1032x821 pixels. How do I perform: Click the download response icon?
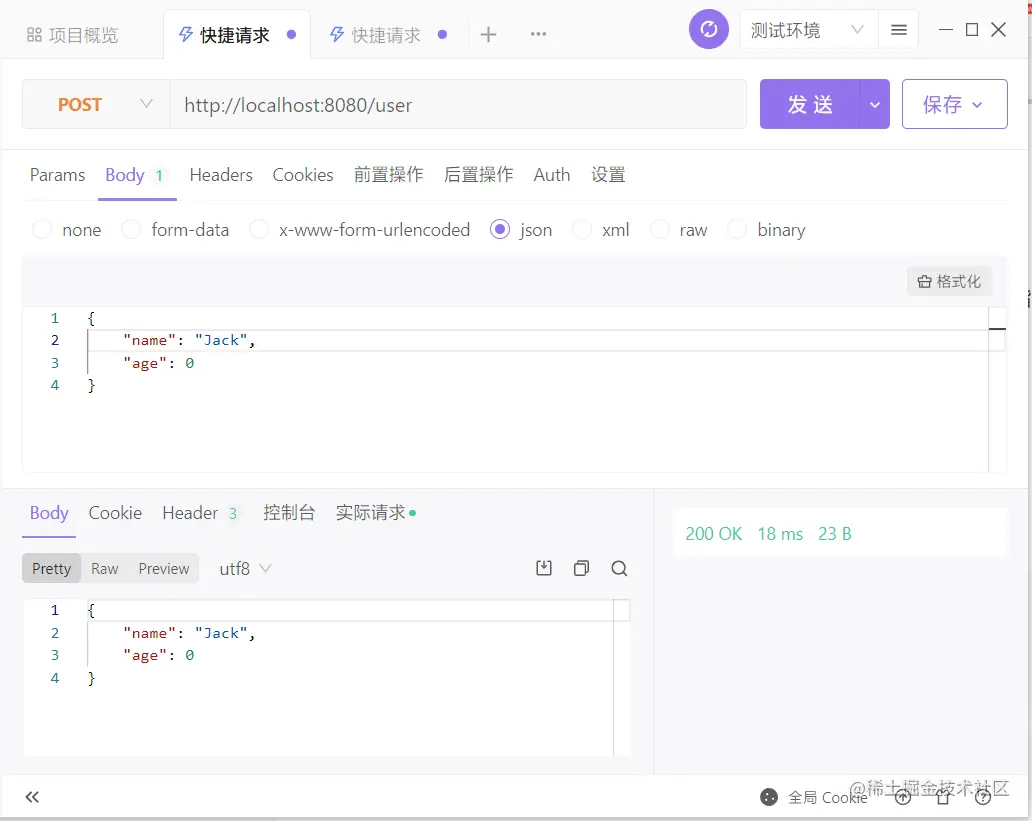coord(544,568)
